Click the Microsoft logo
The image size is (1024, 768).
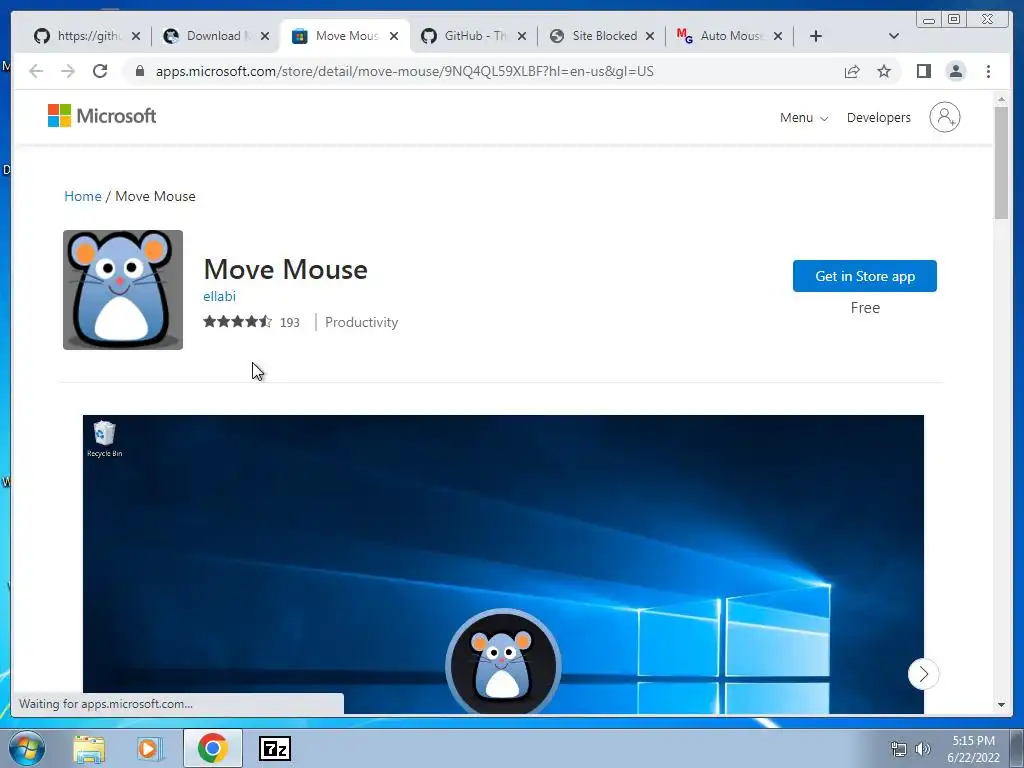tap(102, 116)
